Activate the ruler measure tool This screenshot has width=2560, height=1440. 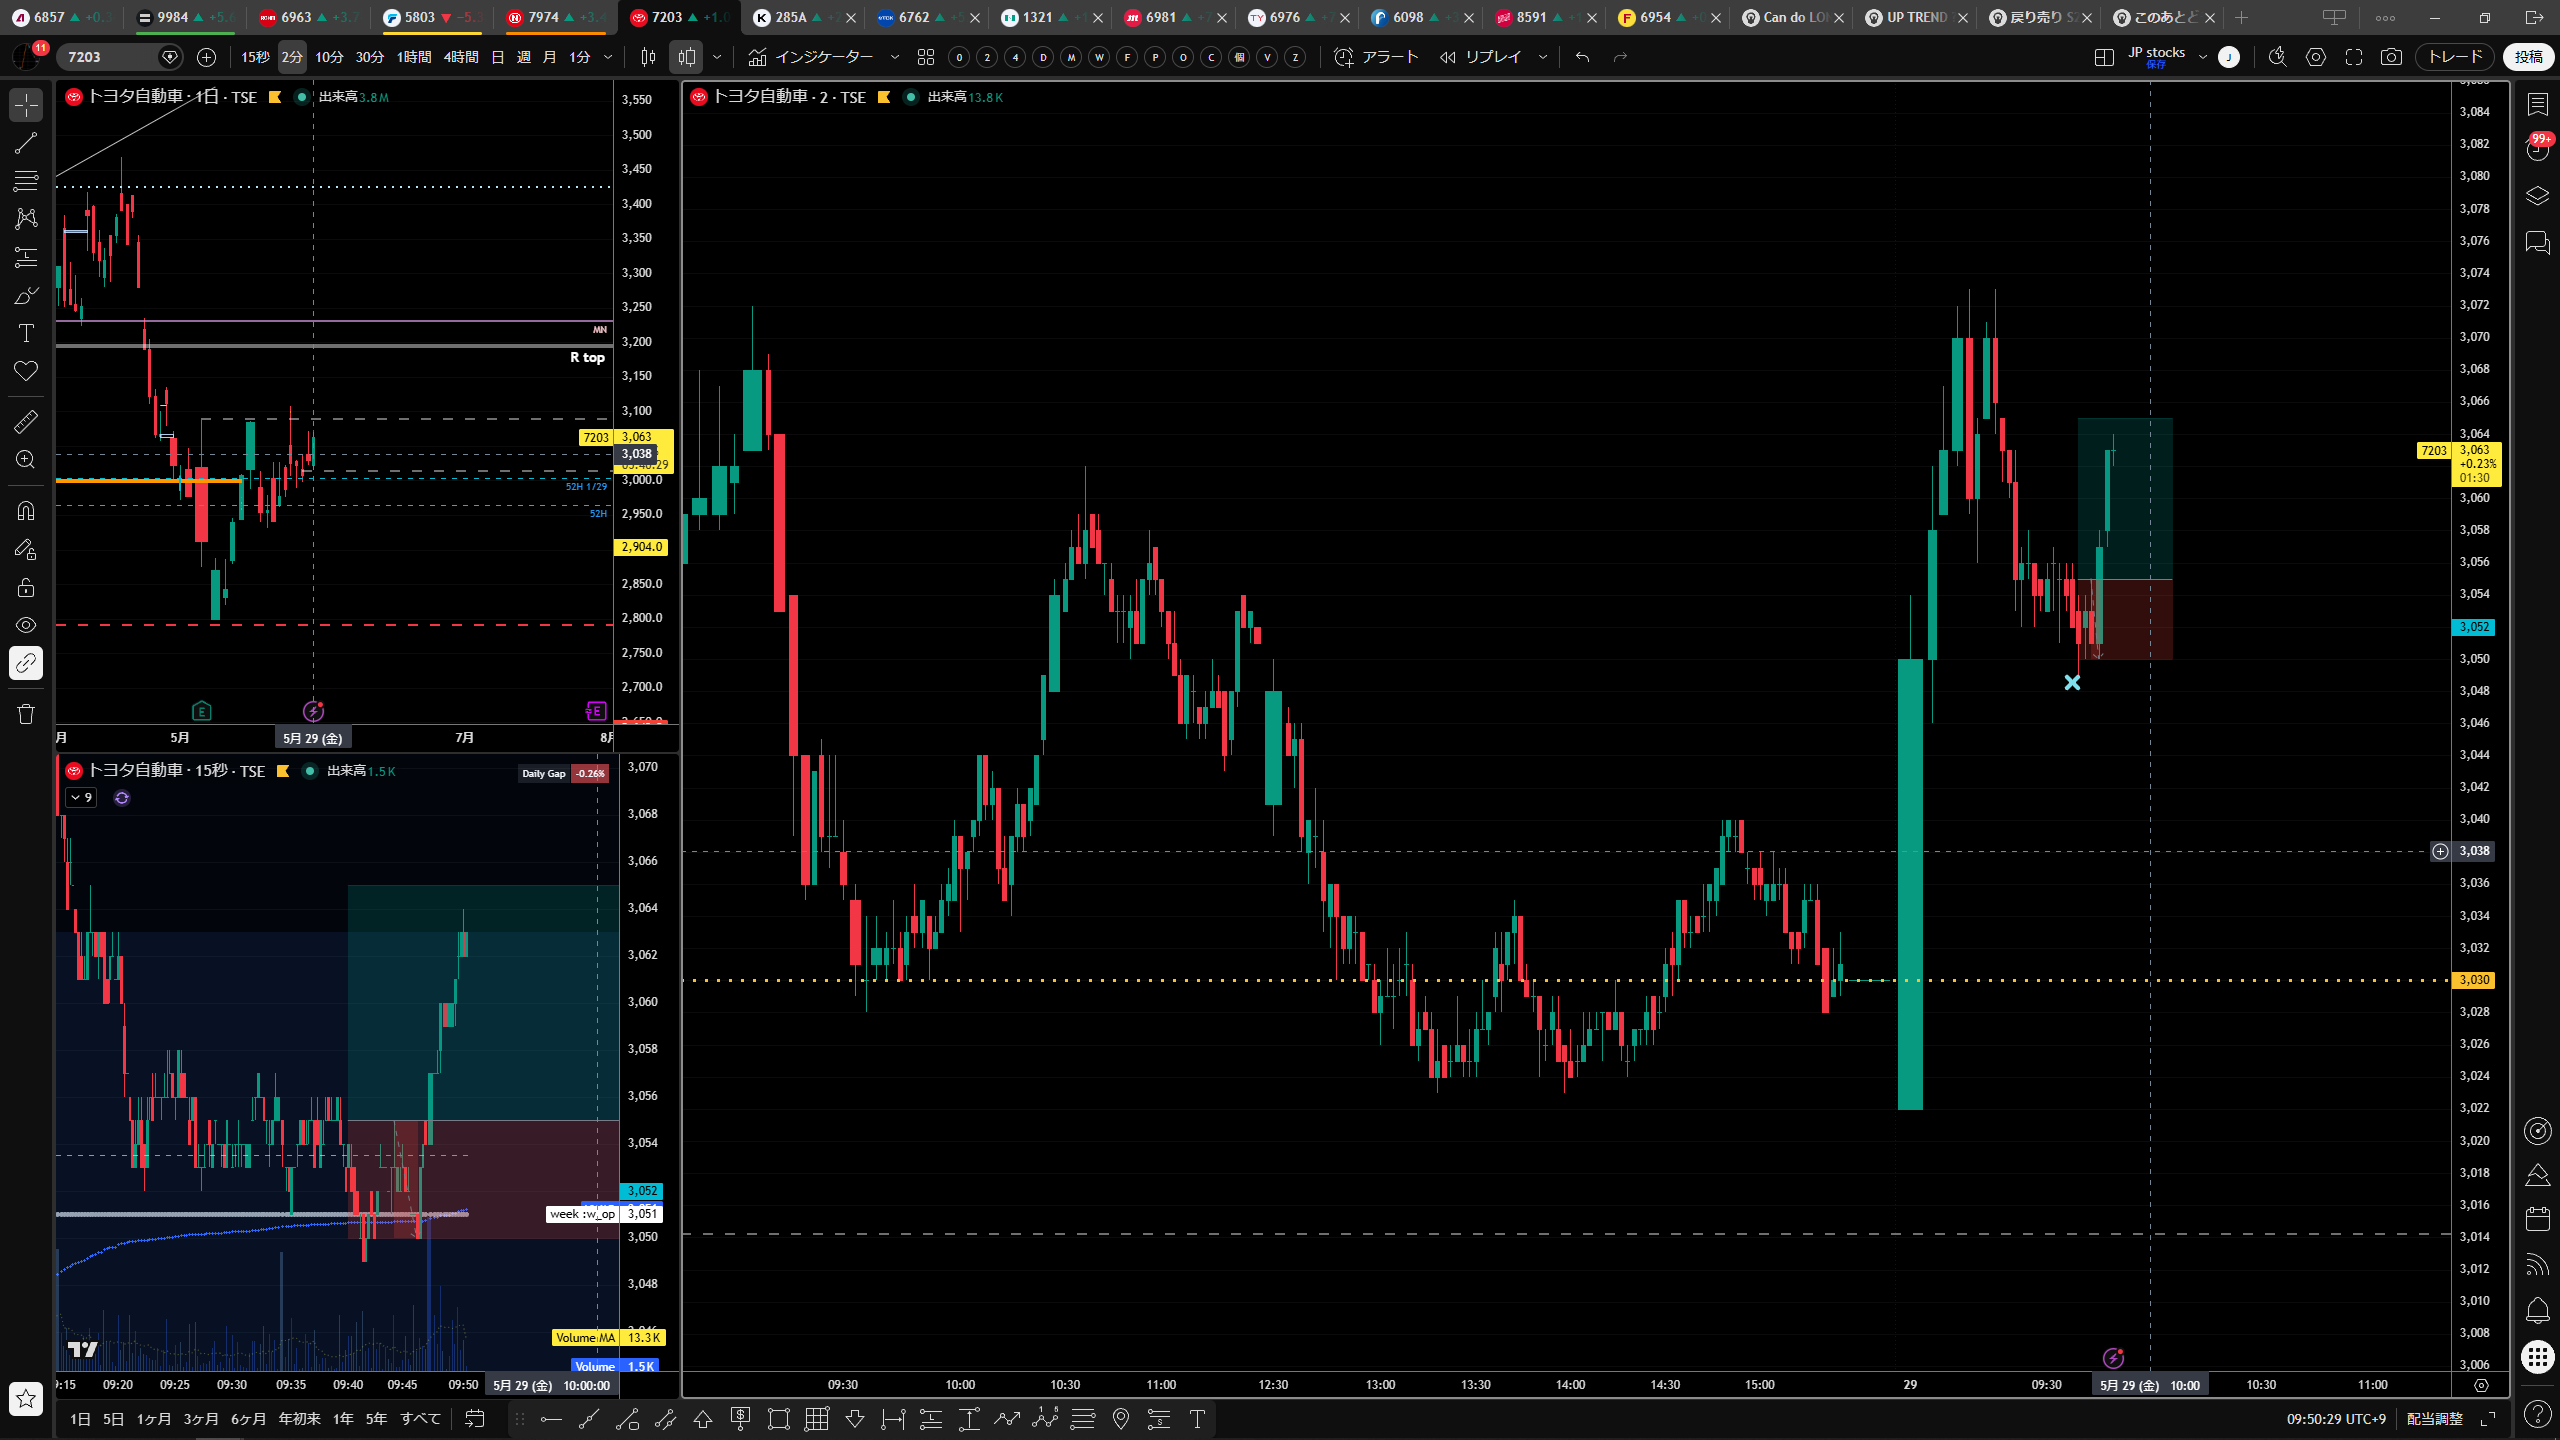(x=26, y=422)
